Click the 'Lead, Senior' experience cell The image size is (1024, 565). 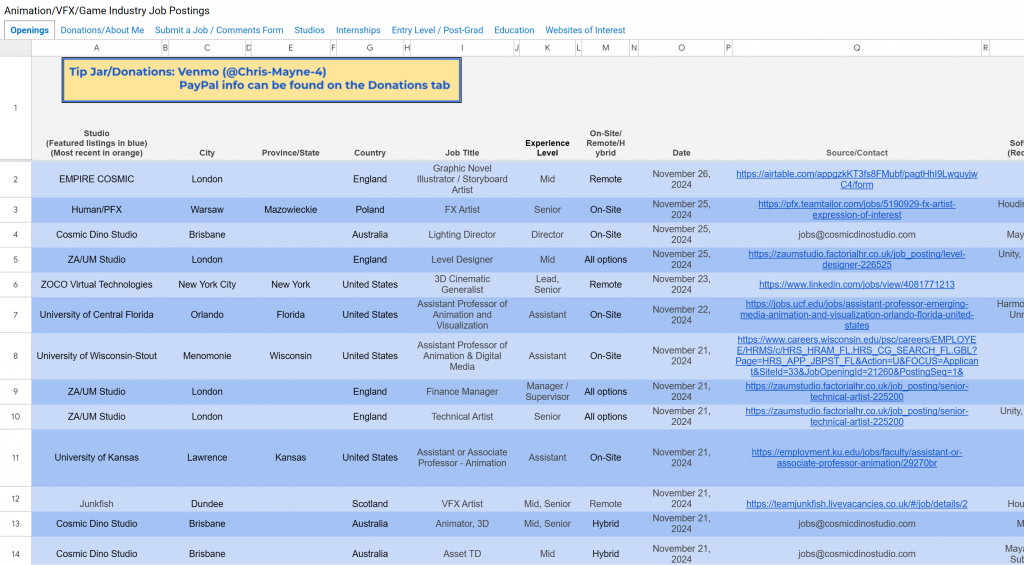[x=547, y=284]
